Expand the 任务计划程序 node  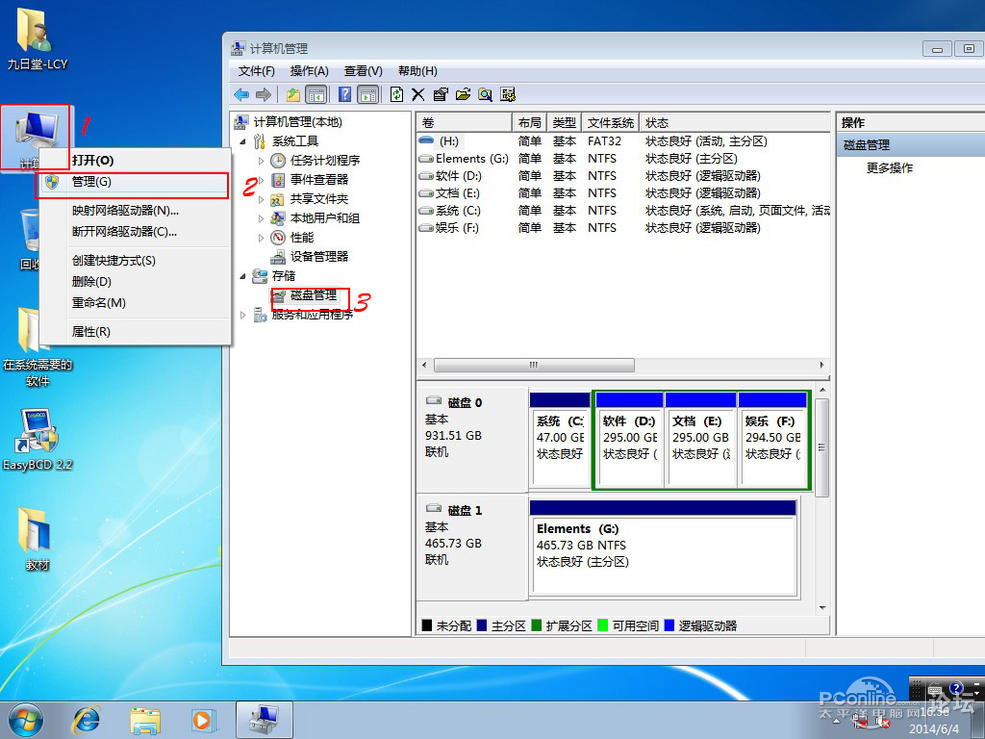[261, 161]
